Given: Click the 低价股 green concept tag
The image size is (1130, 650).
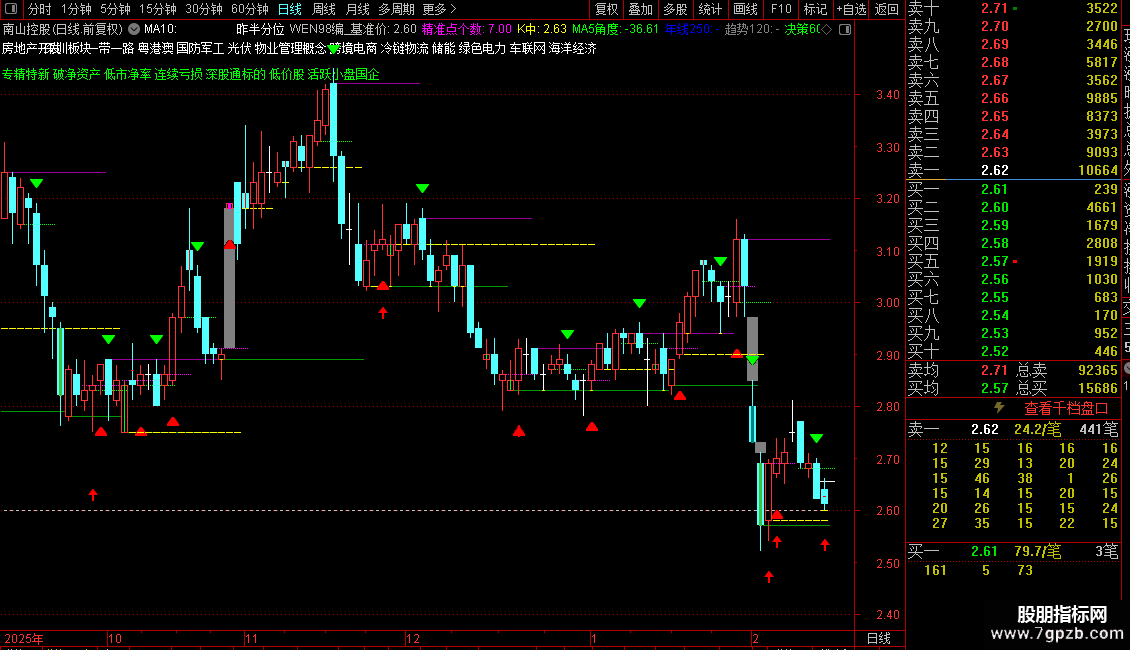Looking at the screenshot, I should point(287,74).
